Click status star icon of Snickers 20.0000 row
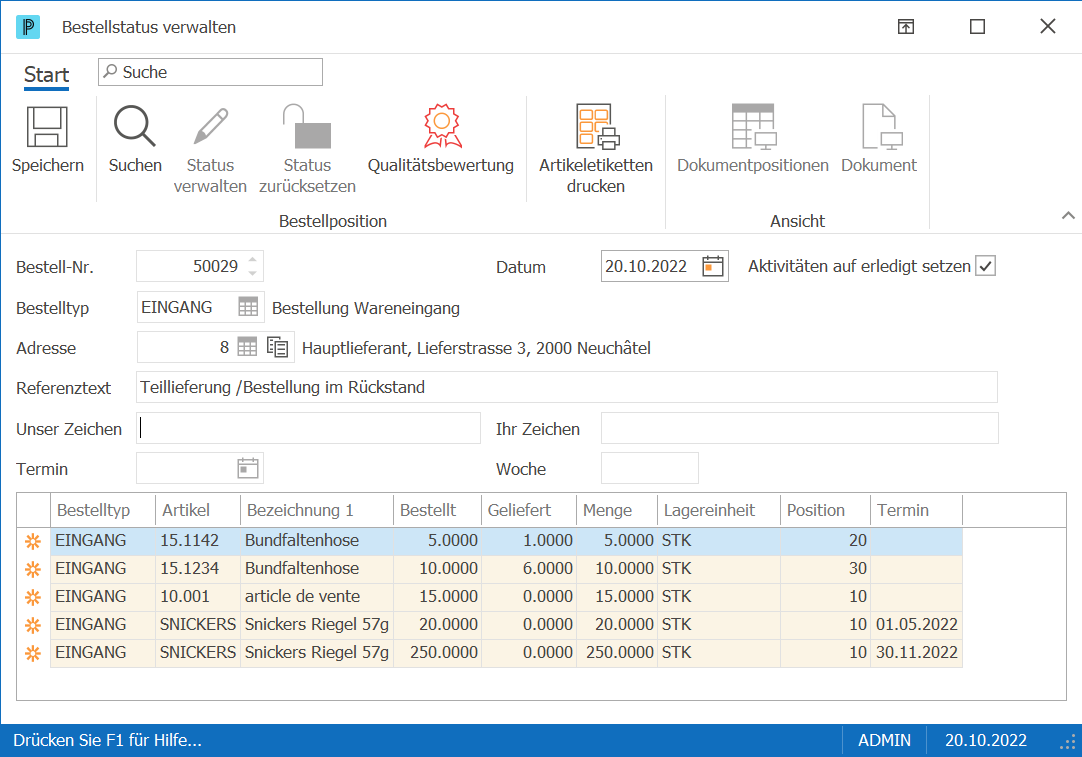Viewport: 1082px width, 757px height. point(32,625)
